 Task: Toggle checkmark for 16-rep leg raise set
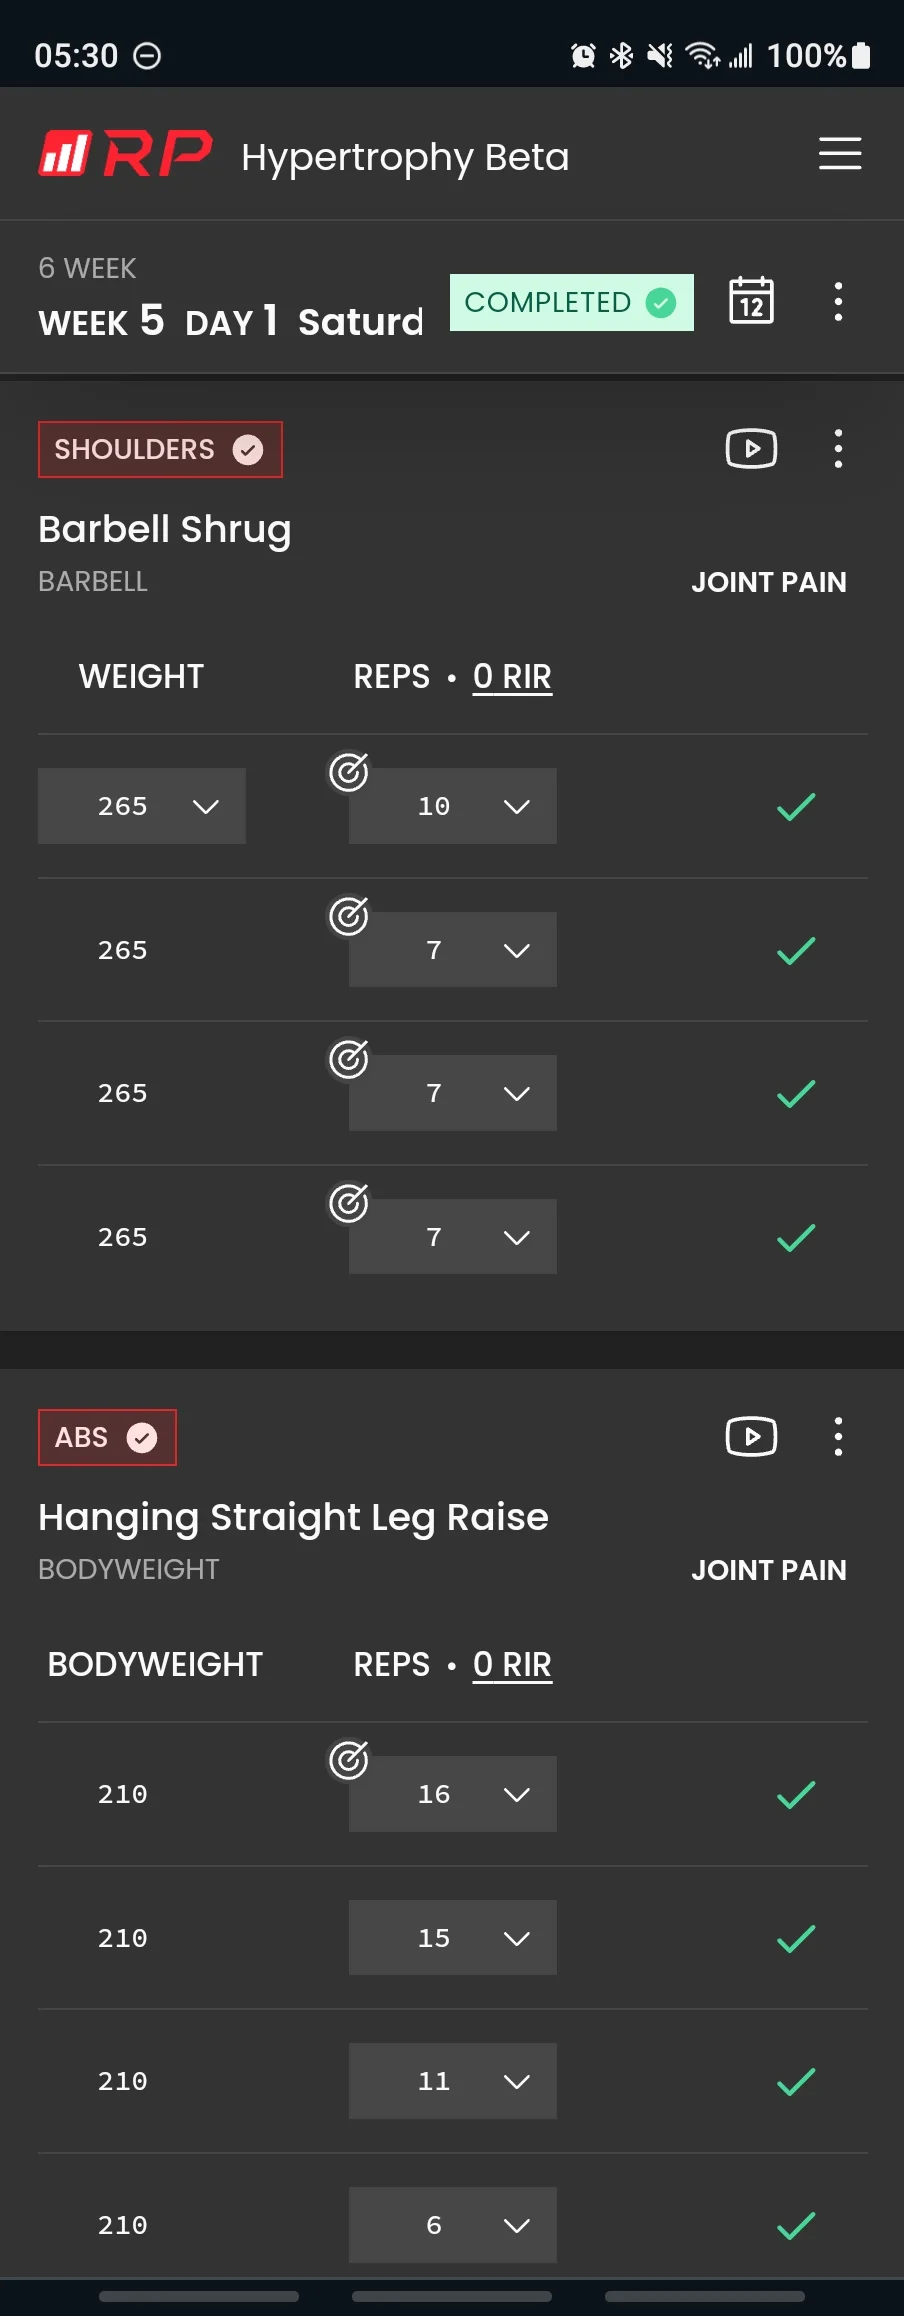pos(796,1795)
